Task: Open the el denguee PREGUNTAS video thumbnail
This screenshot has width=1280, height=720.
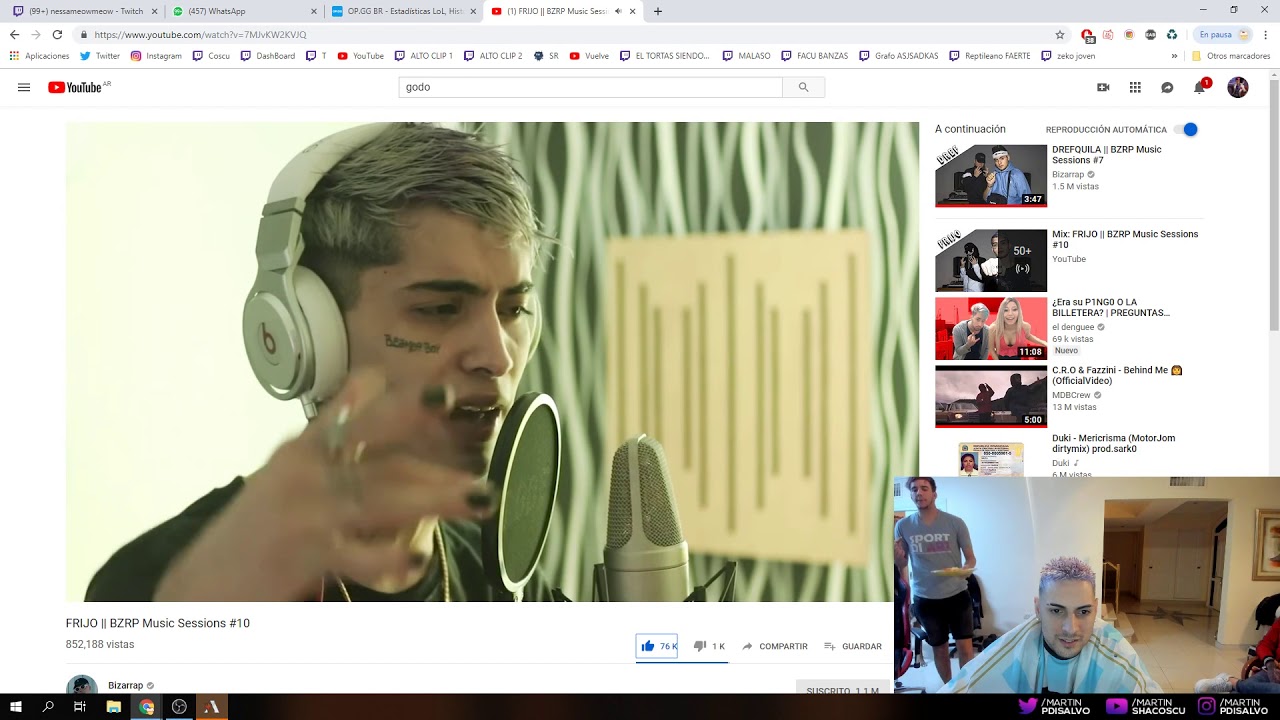Action: [x=991, y=328]
